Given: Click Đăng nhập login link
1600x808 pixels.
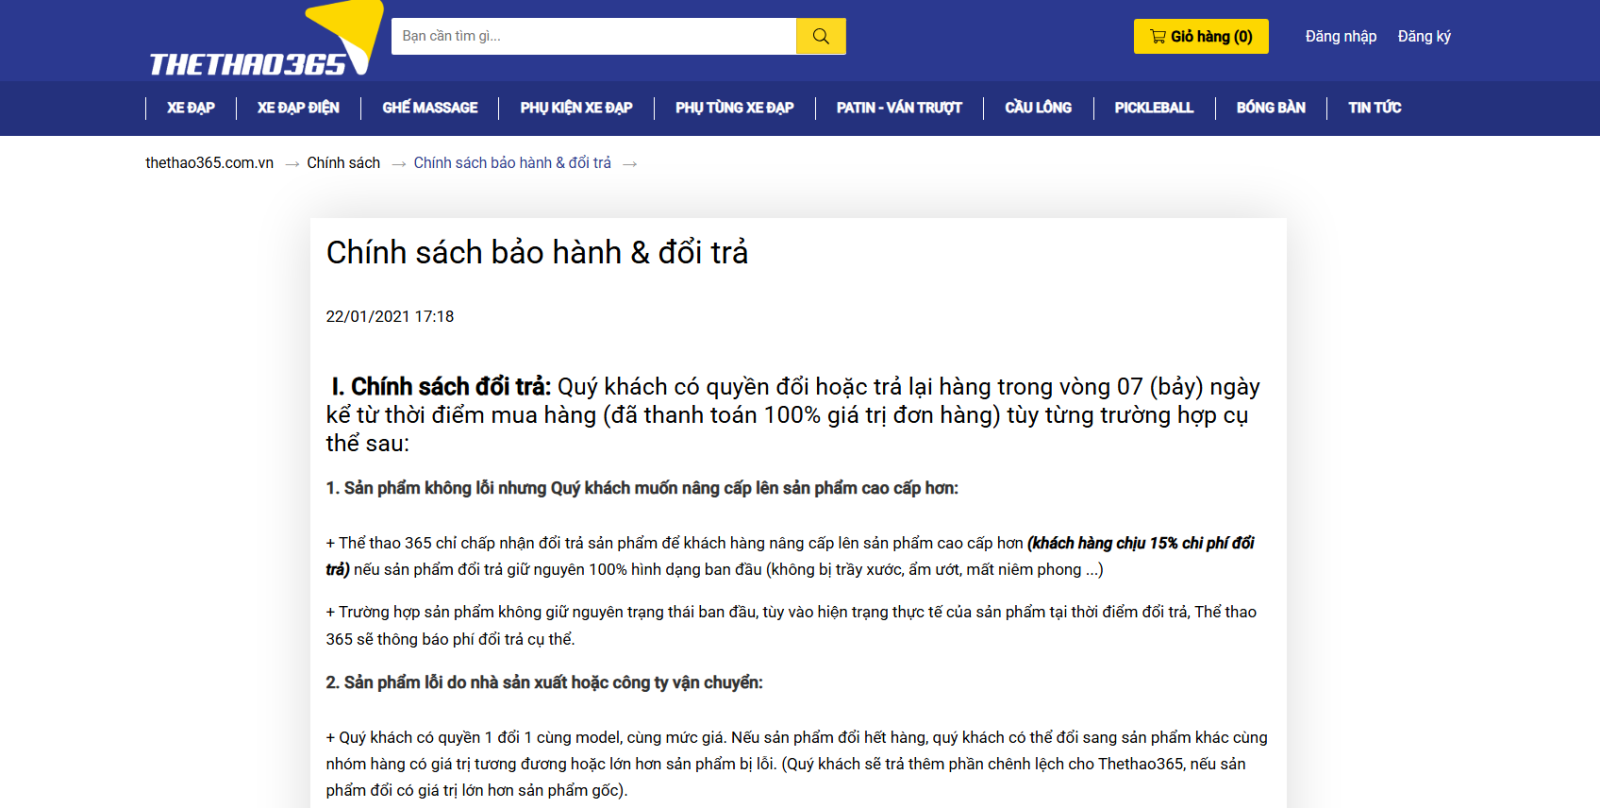Looking at the screenshot, I should [1340, 37].
